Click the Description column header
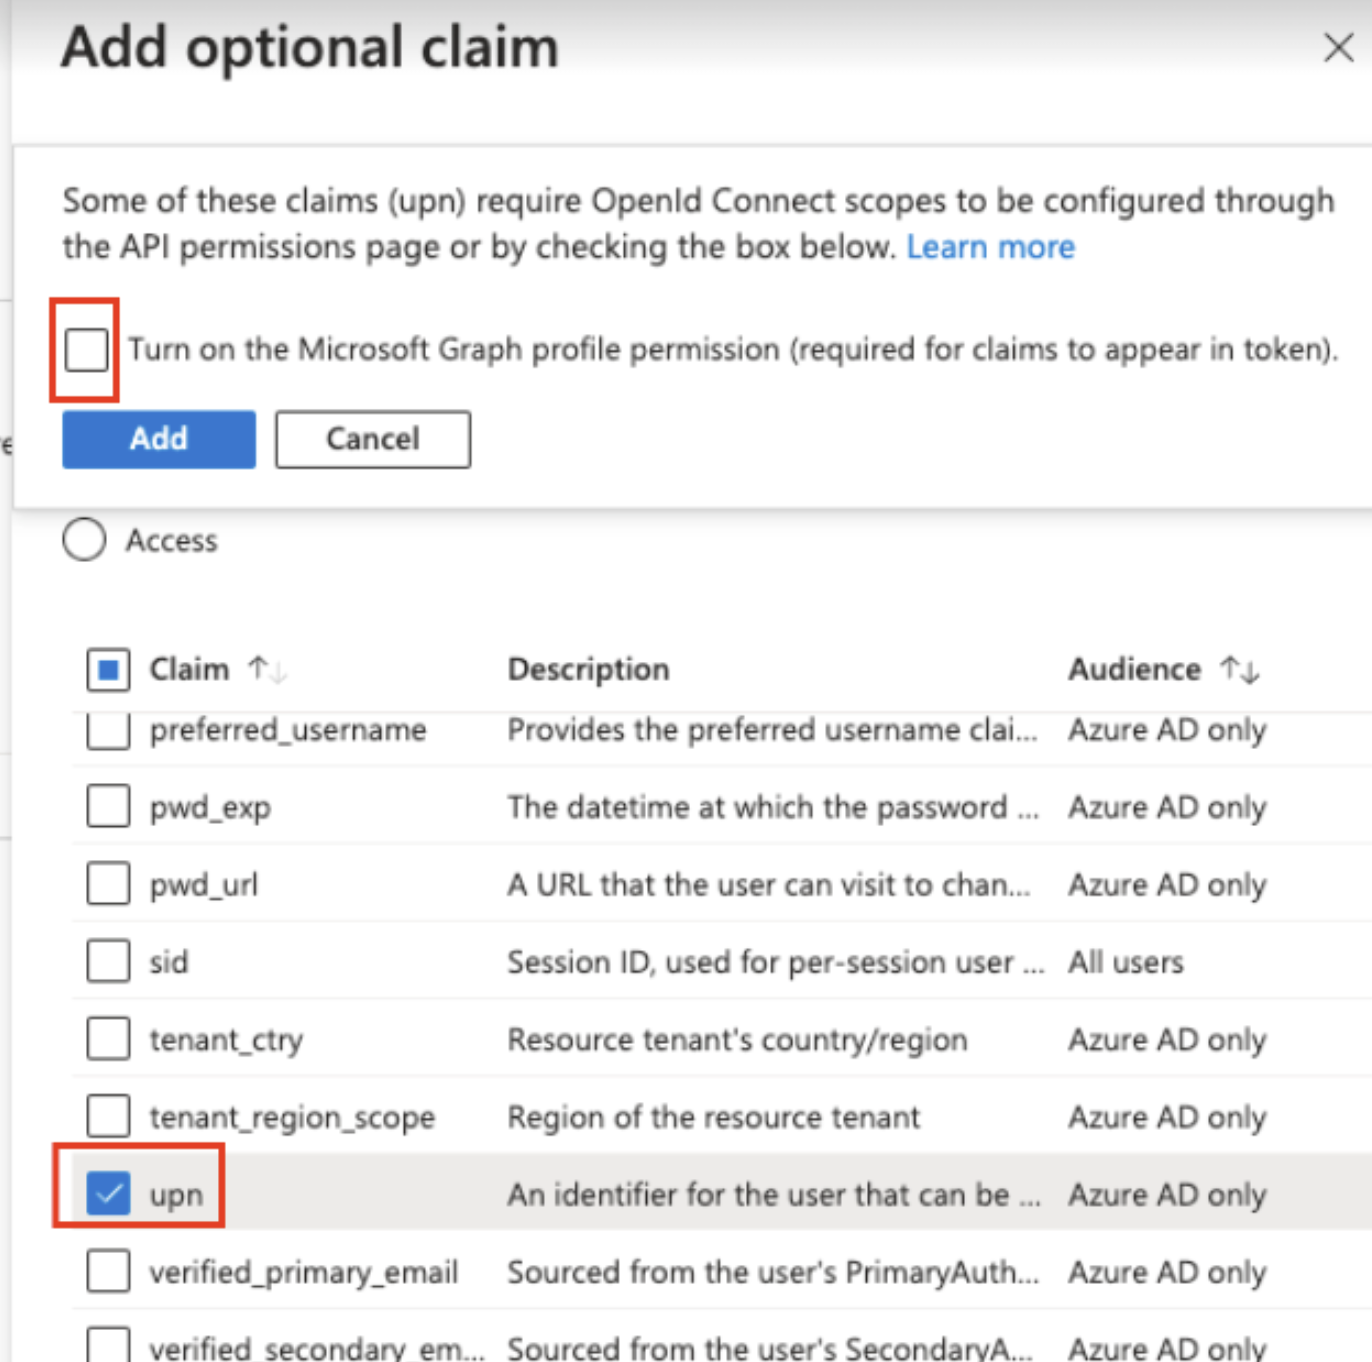 (588, 669)
